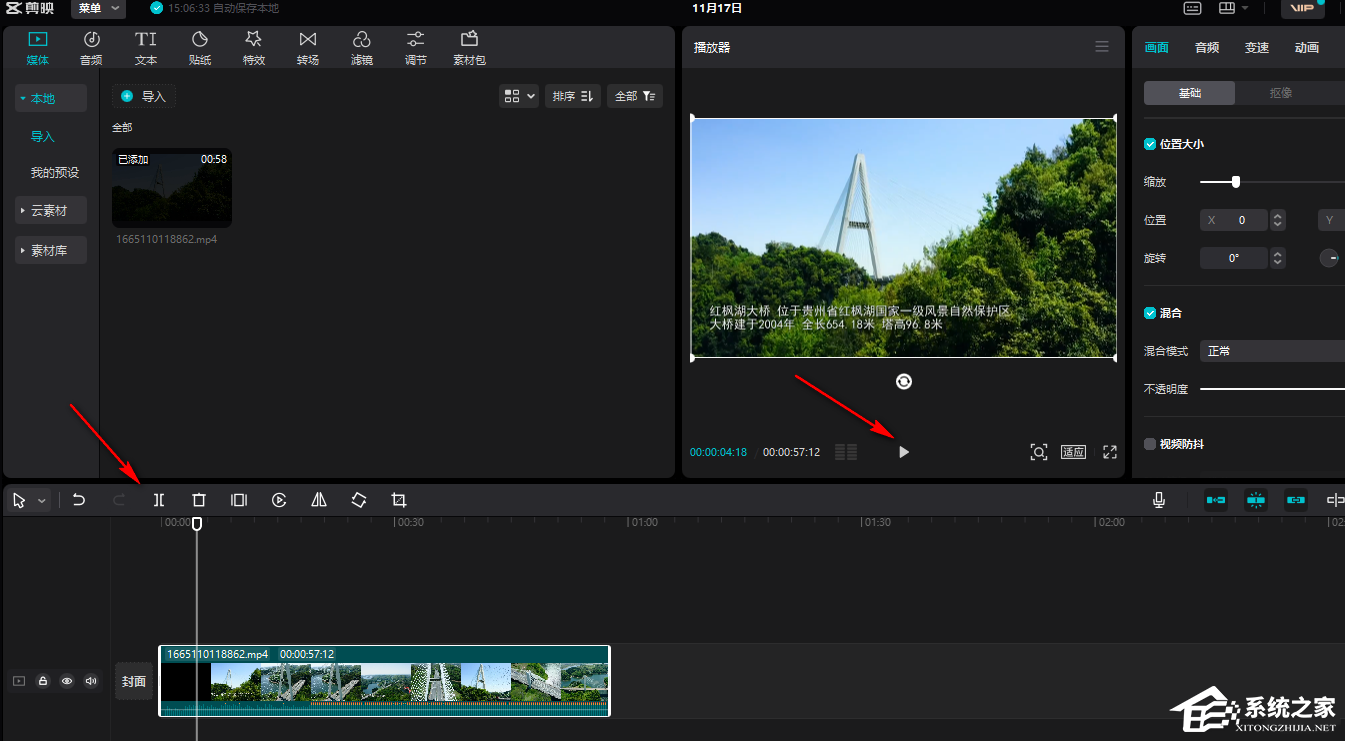Open the 滤镜 filters tab
Screen dimensions: 1345x741
point(362,48)
